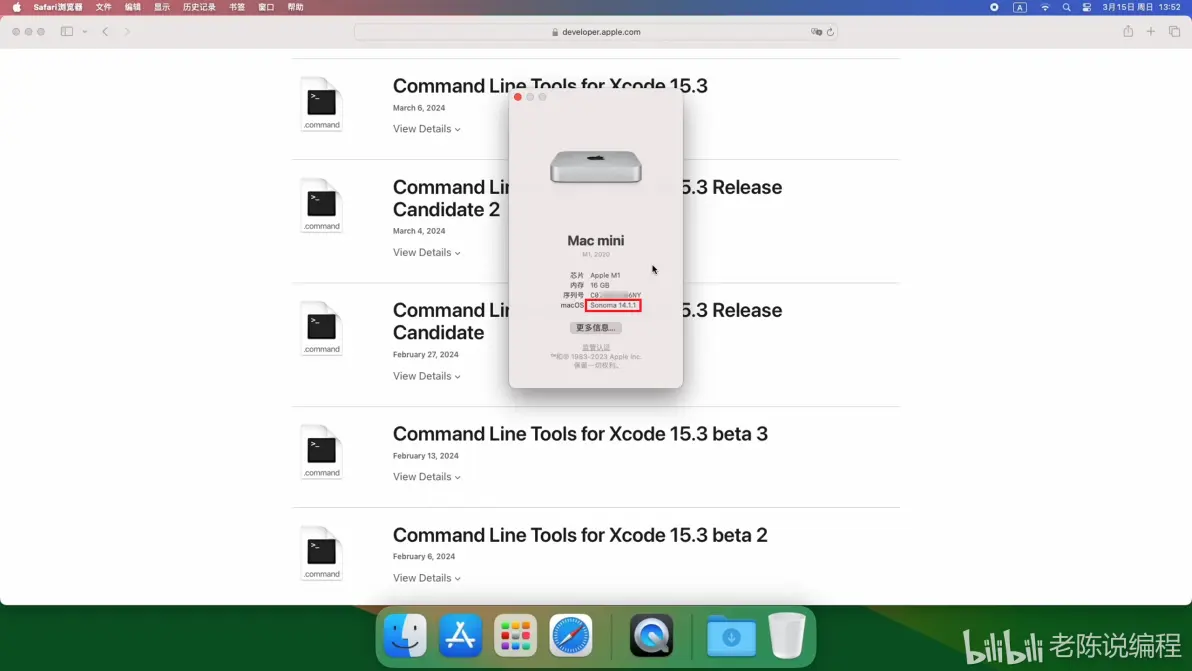Screen dimensions: 1192x671
Task: Open the Safari浏览器 menu
Action: pyautogui.click(x=58, y=8)
